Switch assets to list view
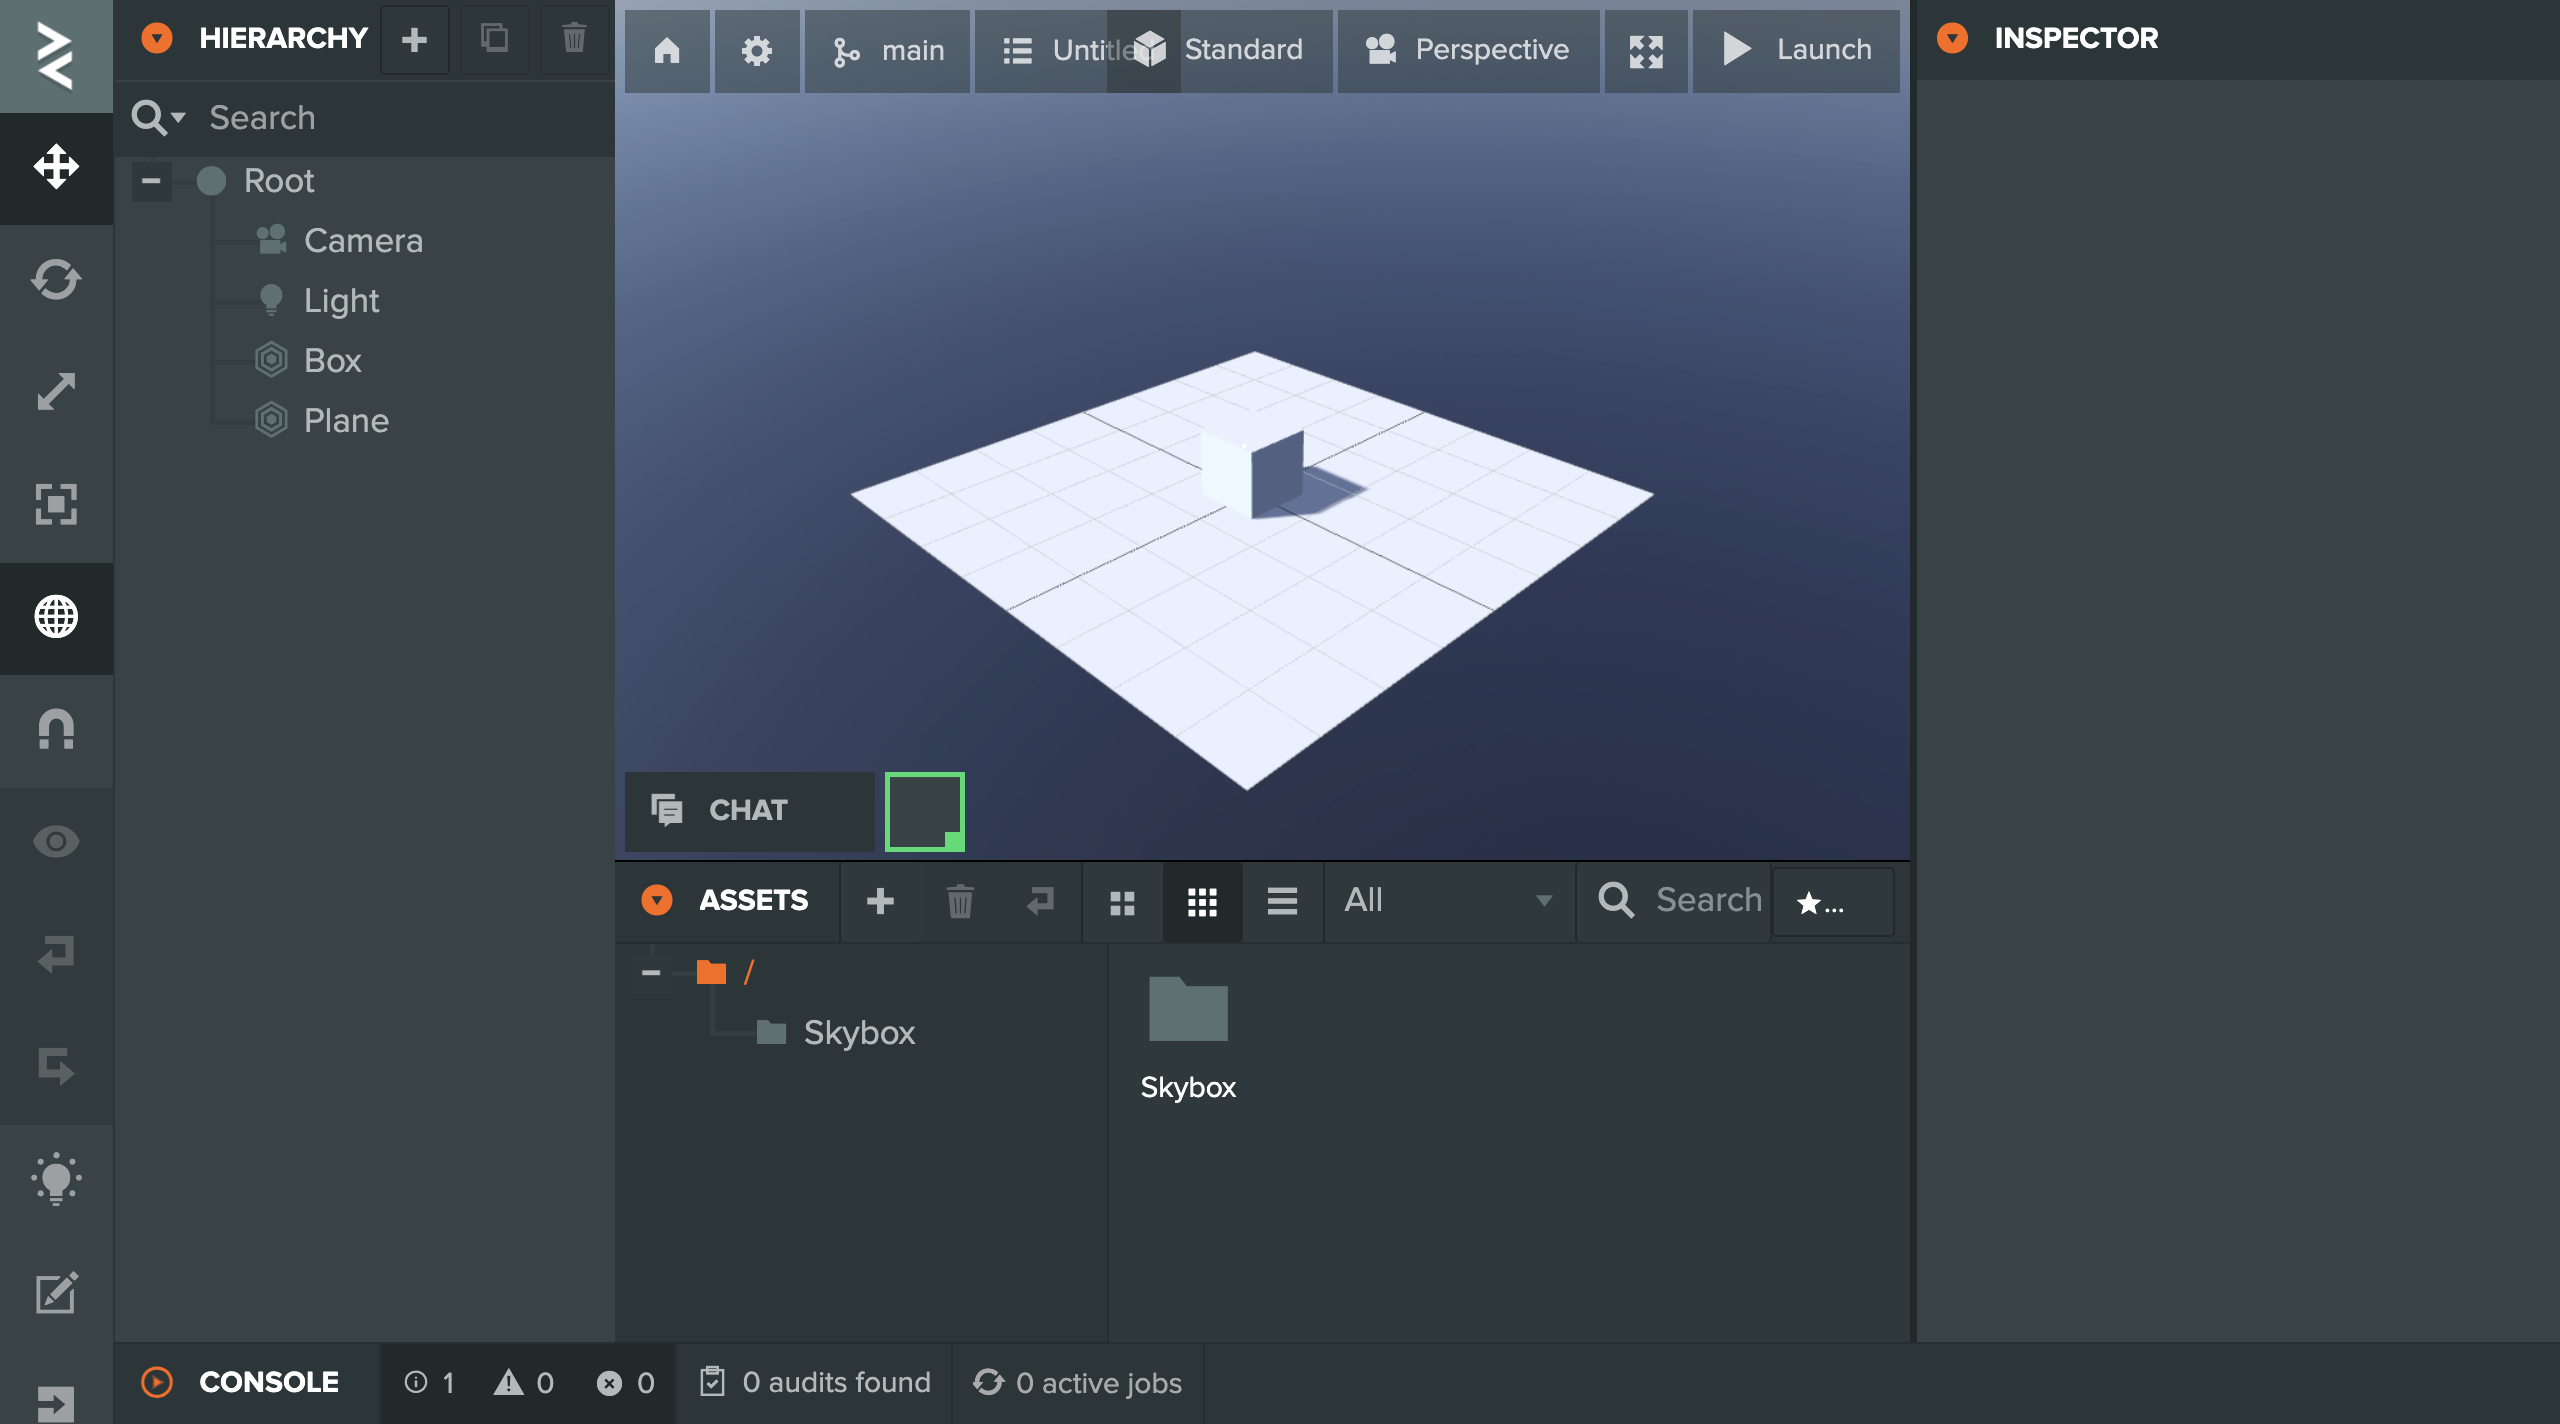The height and width of the screenshot is (1424, 2560). click(x=1282, y=901)
